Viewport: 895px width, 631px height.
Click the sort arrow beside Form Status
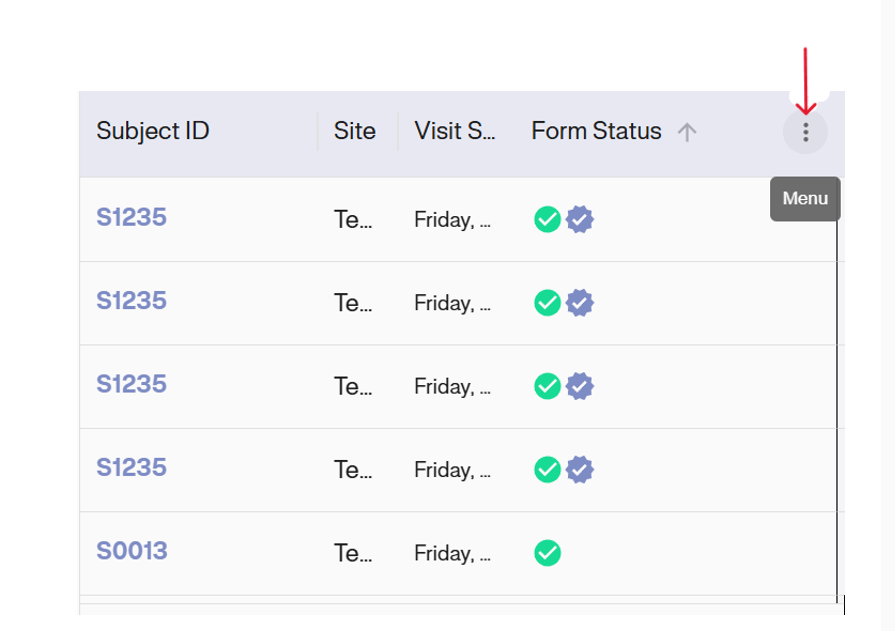click(x=686, y=132)
